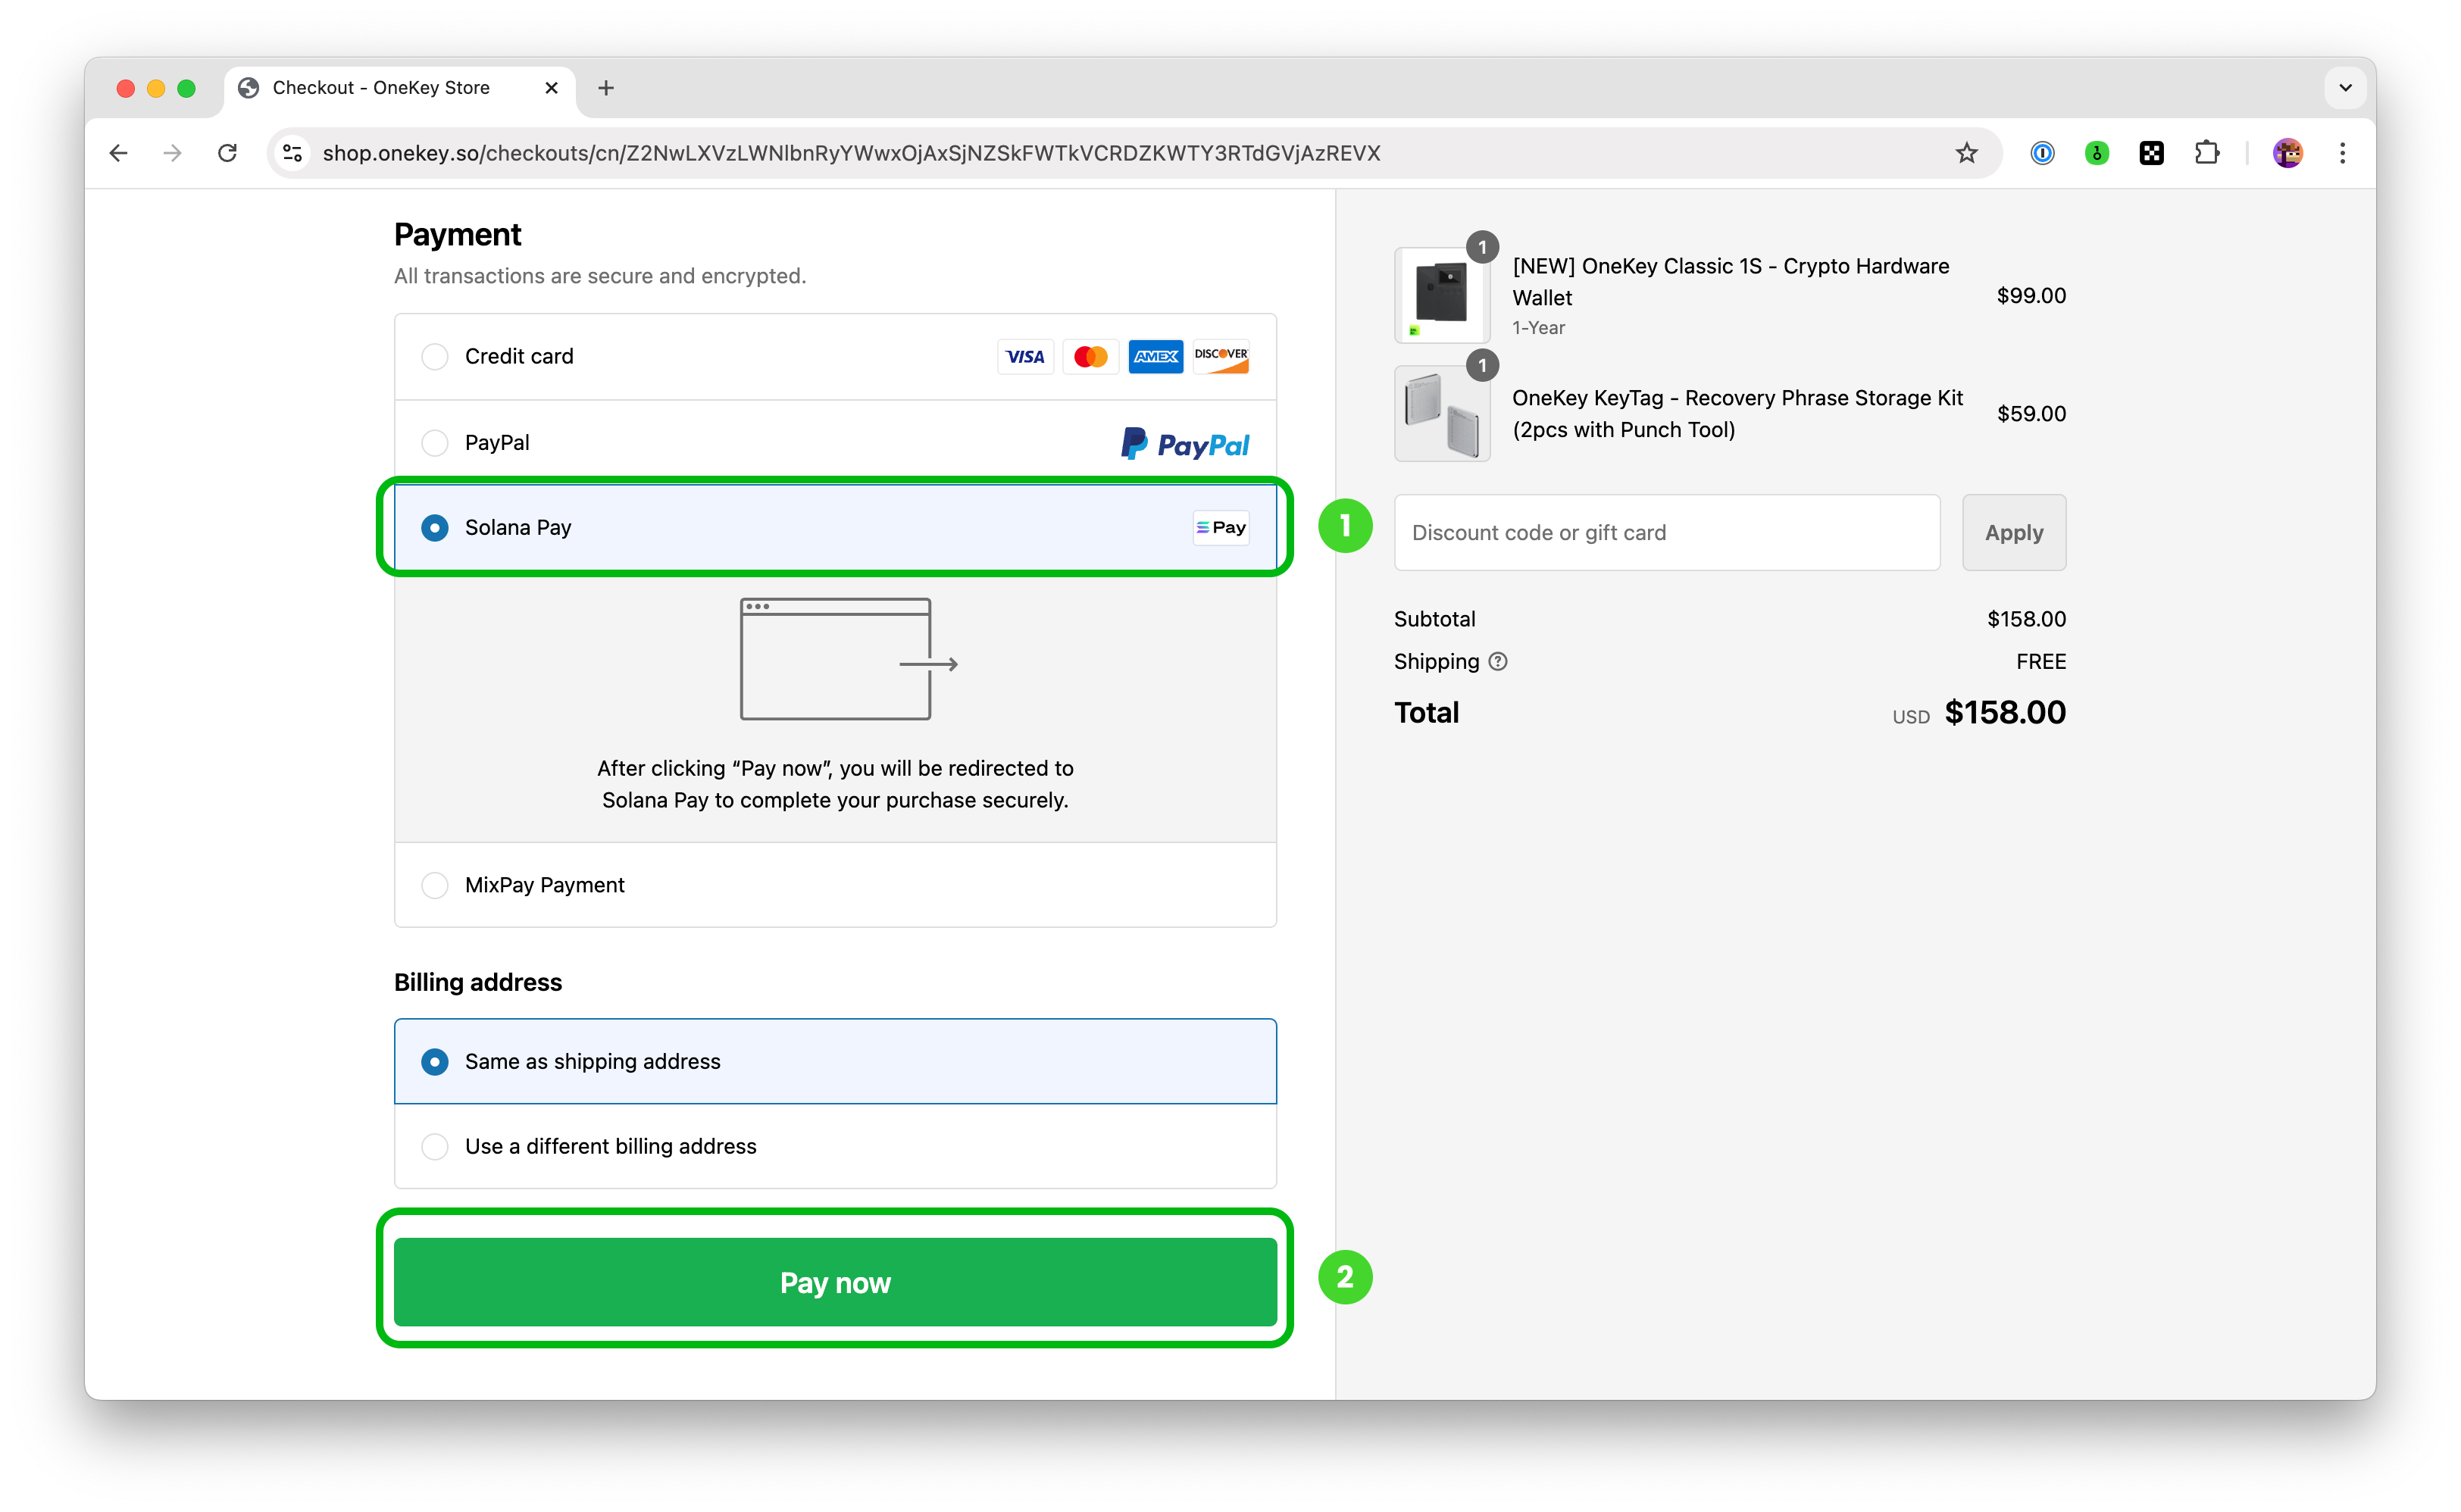Click the OneKey KeyTag product title

[x=1737, y=413]
